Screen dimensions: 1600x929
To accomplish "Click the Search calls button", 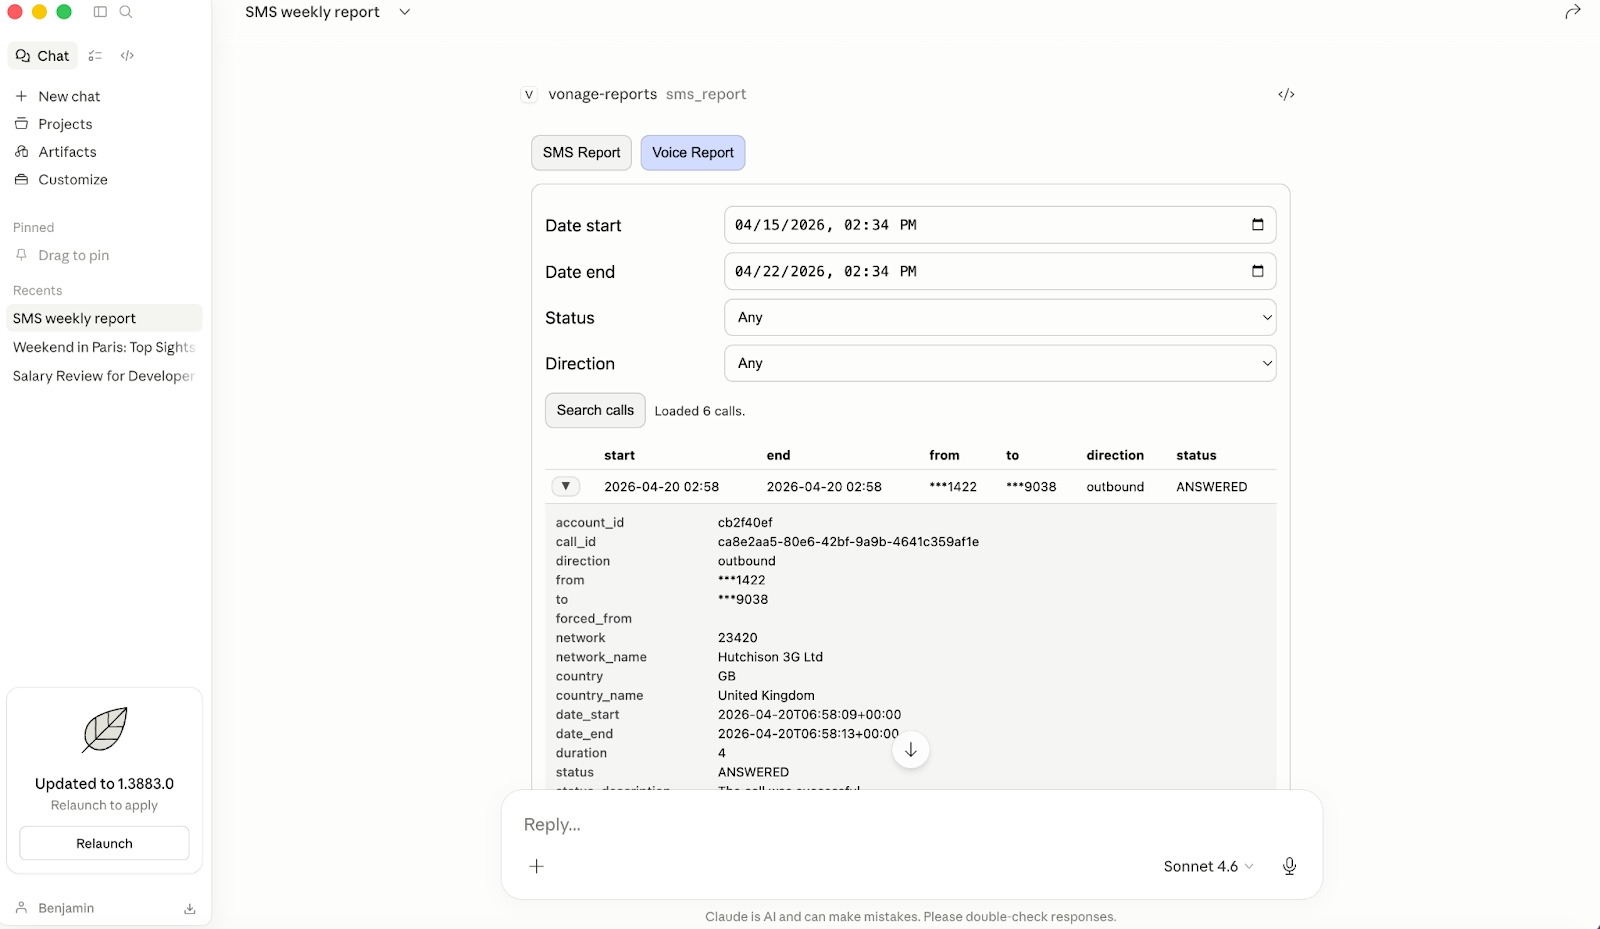I will click(x=595, y=411).
